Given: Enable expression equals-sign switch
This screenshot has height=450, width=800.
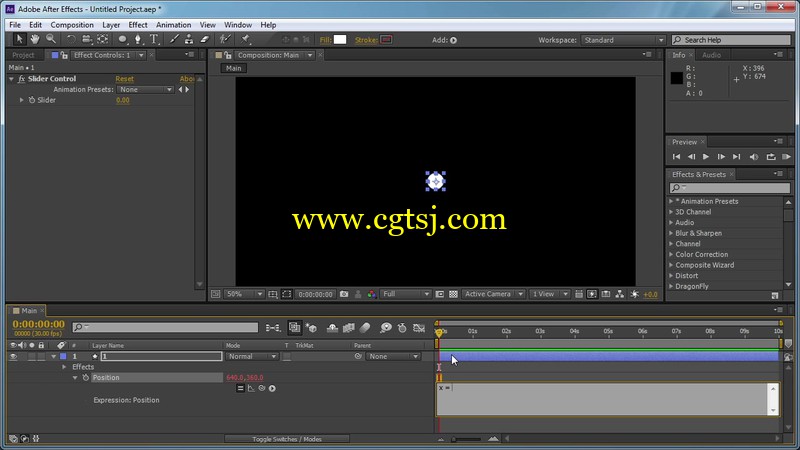Looking at the screenshot, I should click(240, 388).
